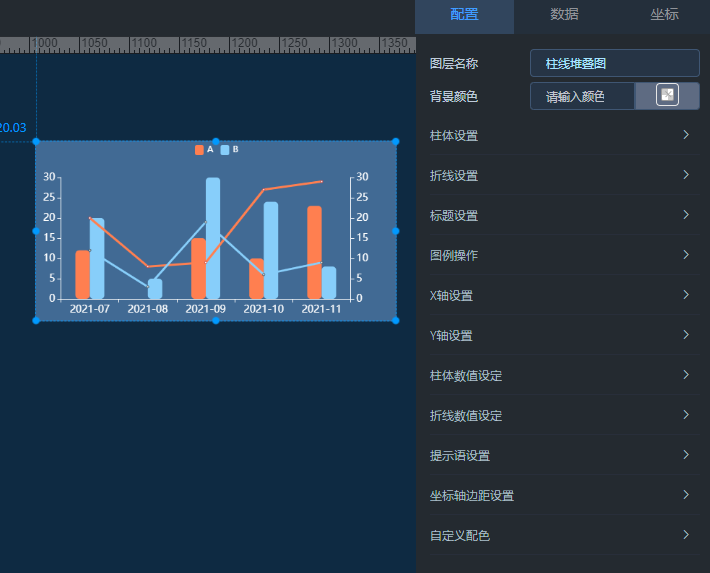Click the tall blue 2021-09 bar
The width and height of the screenshot is (710, 573).
pyautogui.click(x=213, y=238)
